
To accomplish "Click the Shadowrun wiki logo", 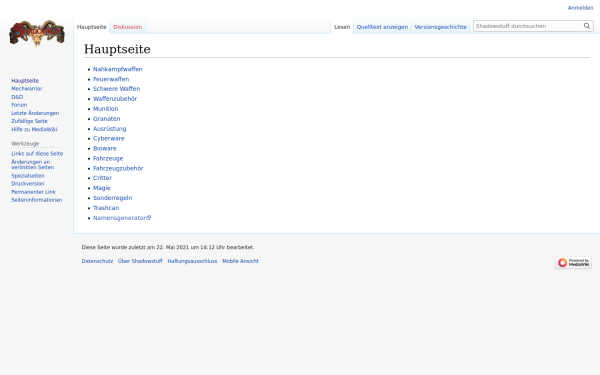I will 37,33.
